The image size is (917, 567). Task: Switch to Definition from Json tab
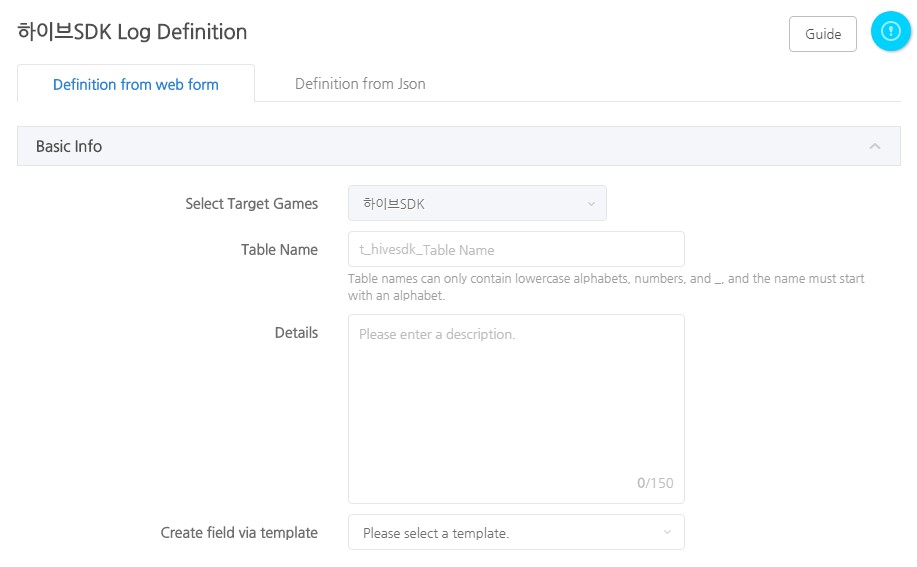(x=360, y=84)
